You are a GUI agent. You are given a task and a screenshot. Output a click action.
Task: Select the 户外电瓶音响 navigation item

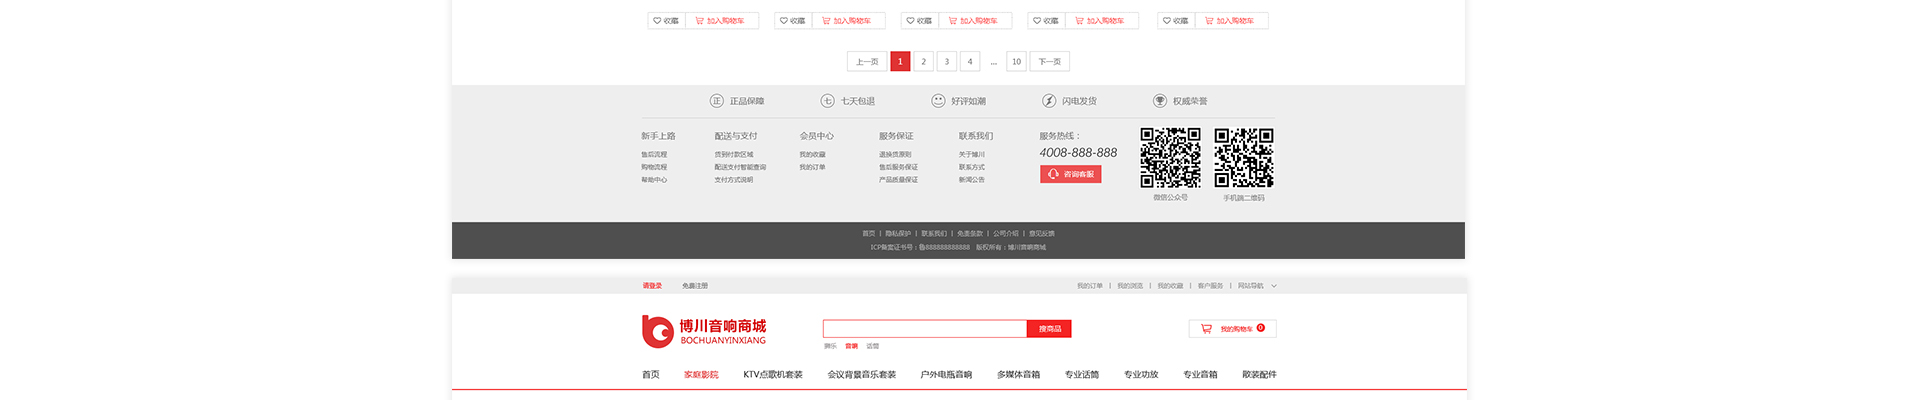pyautogui.click(x=946, y=375)
